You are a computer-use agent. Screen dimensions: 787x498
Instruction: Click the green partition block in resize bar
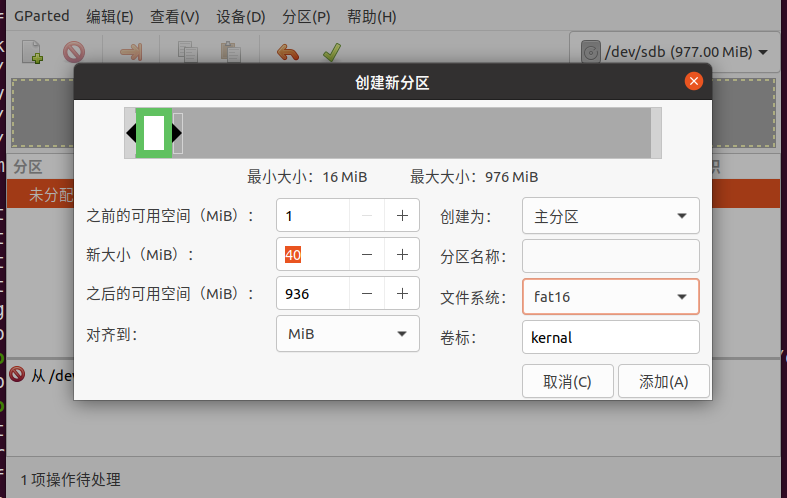point(154,133)
